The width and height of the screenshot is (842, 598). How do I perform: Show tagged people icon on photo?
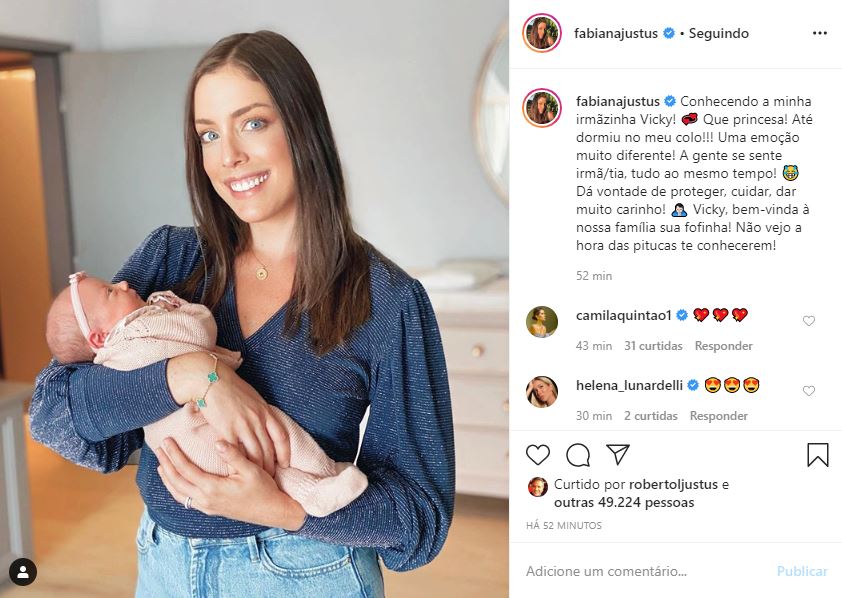pos(23,572)
